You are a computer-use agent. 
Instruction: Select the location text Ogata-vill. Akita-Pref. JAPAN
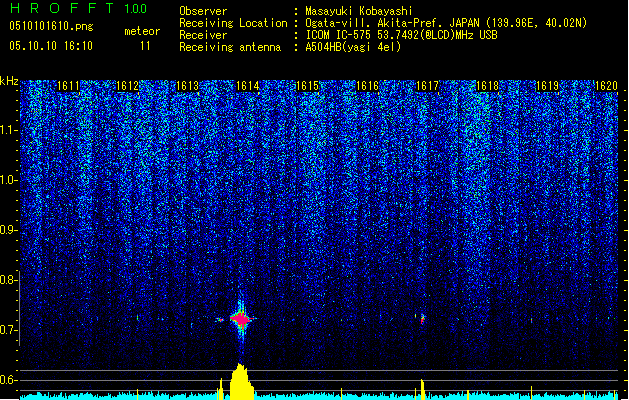(392, 23)
